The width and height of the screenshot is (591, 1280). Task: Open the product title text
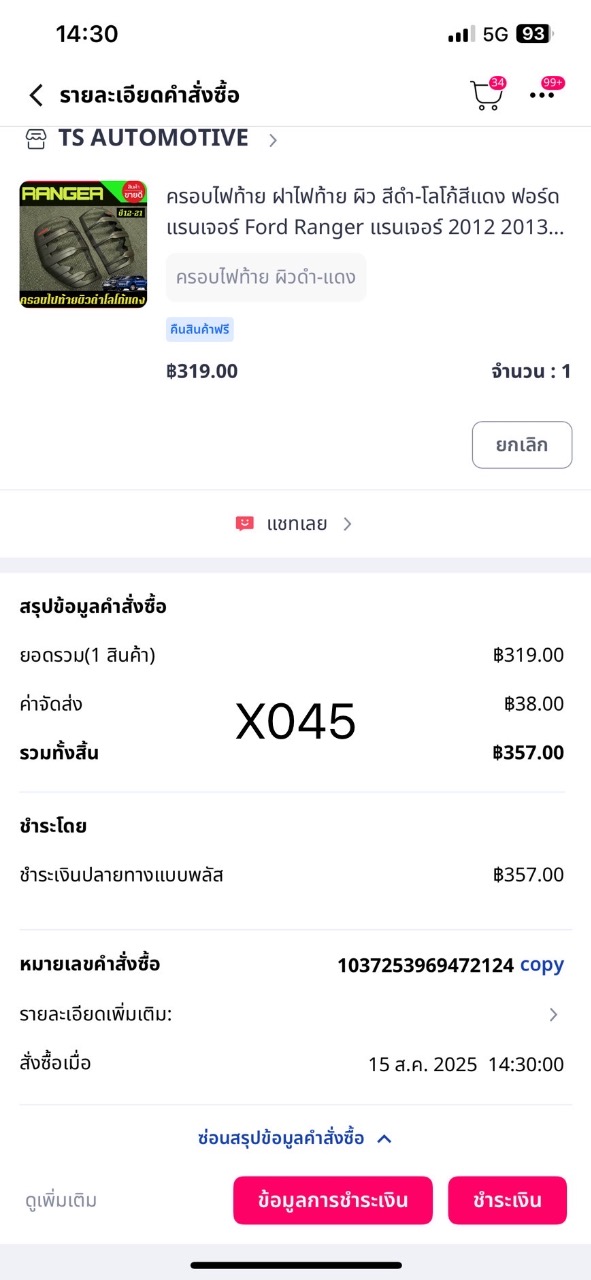coord(365,210)
